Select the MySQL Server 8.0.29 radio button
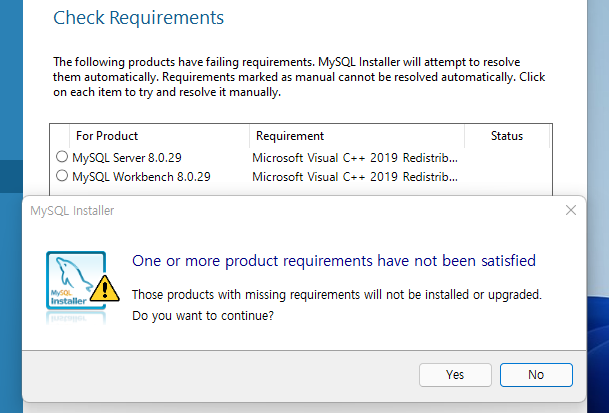609x413 pixels. coord(62,157)
